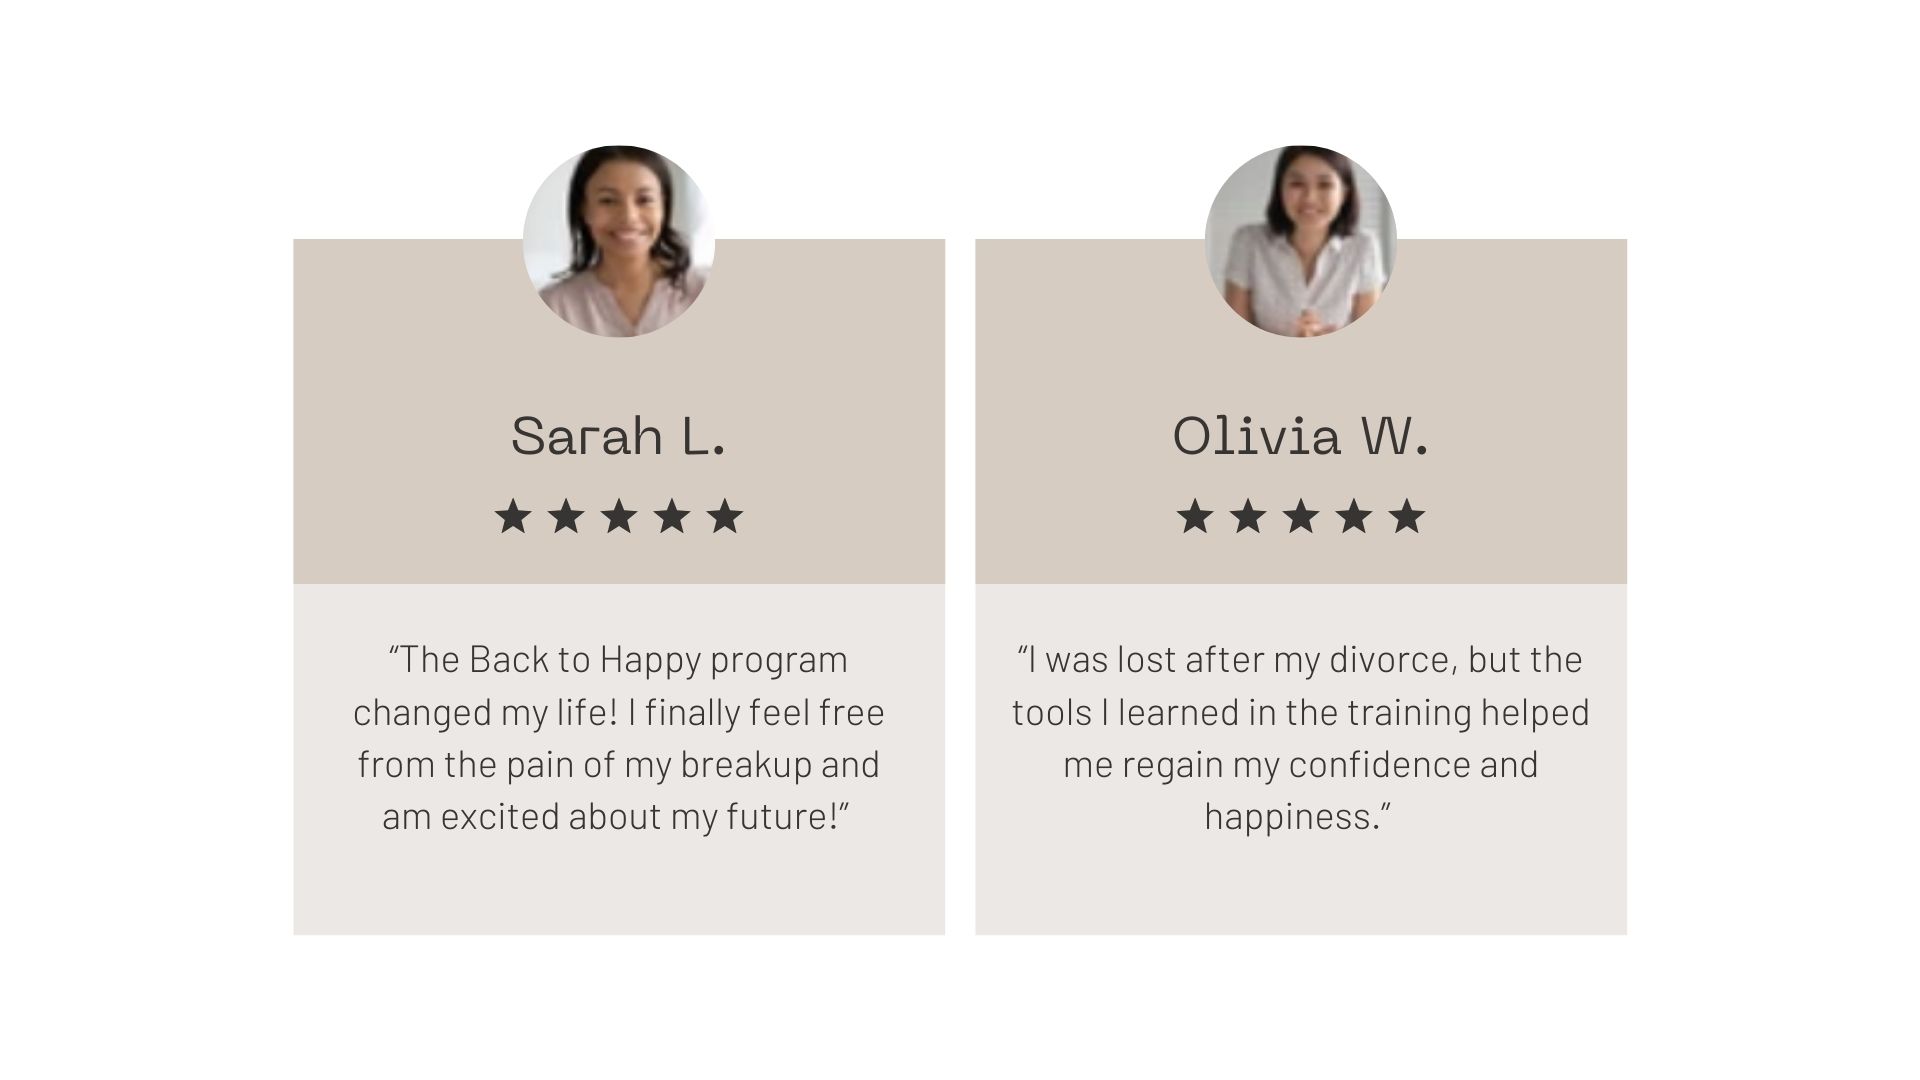Open Olivia W.'s round profile photo

tap(1301, 241)
